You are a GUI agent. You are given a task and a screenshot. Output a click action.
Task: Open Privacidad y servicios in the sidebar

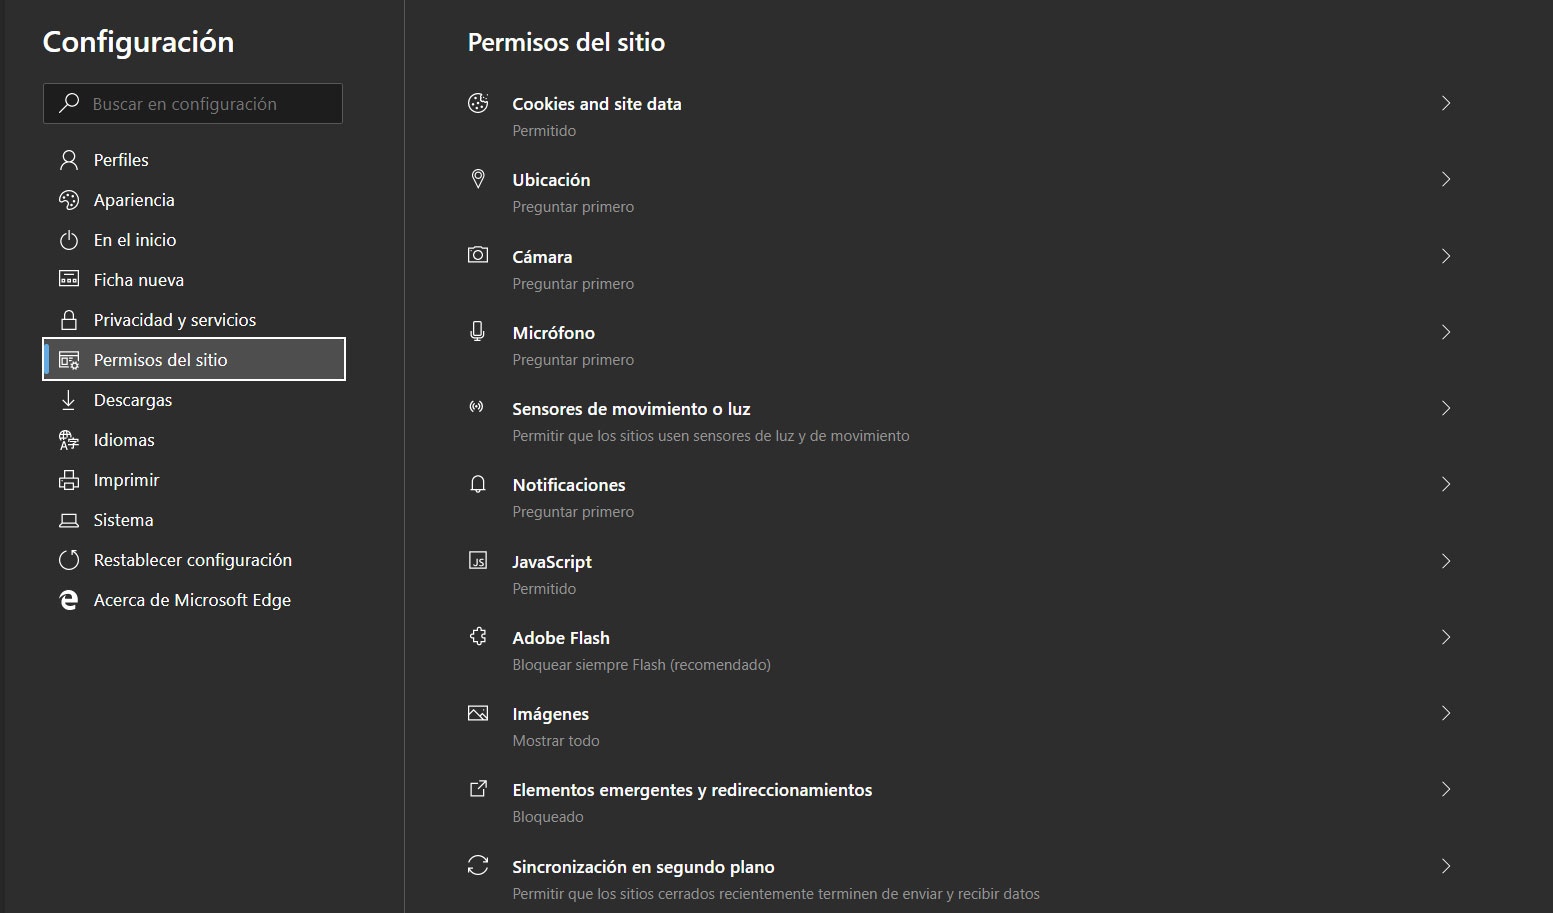pyautogui.click(x=174, y=320)
